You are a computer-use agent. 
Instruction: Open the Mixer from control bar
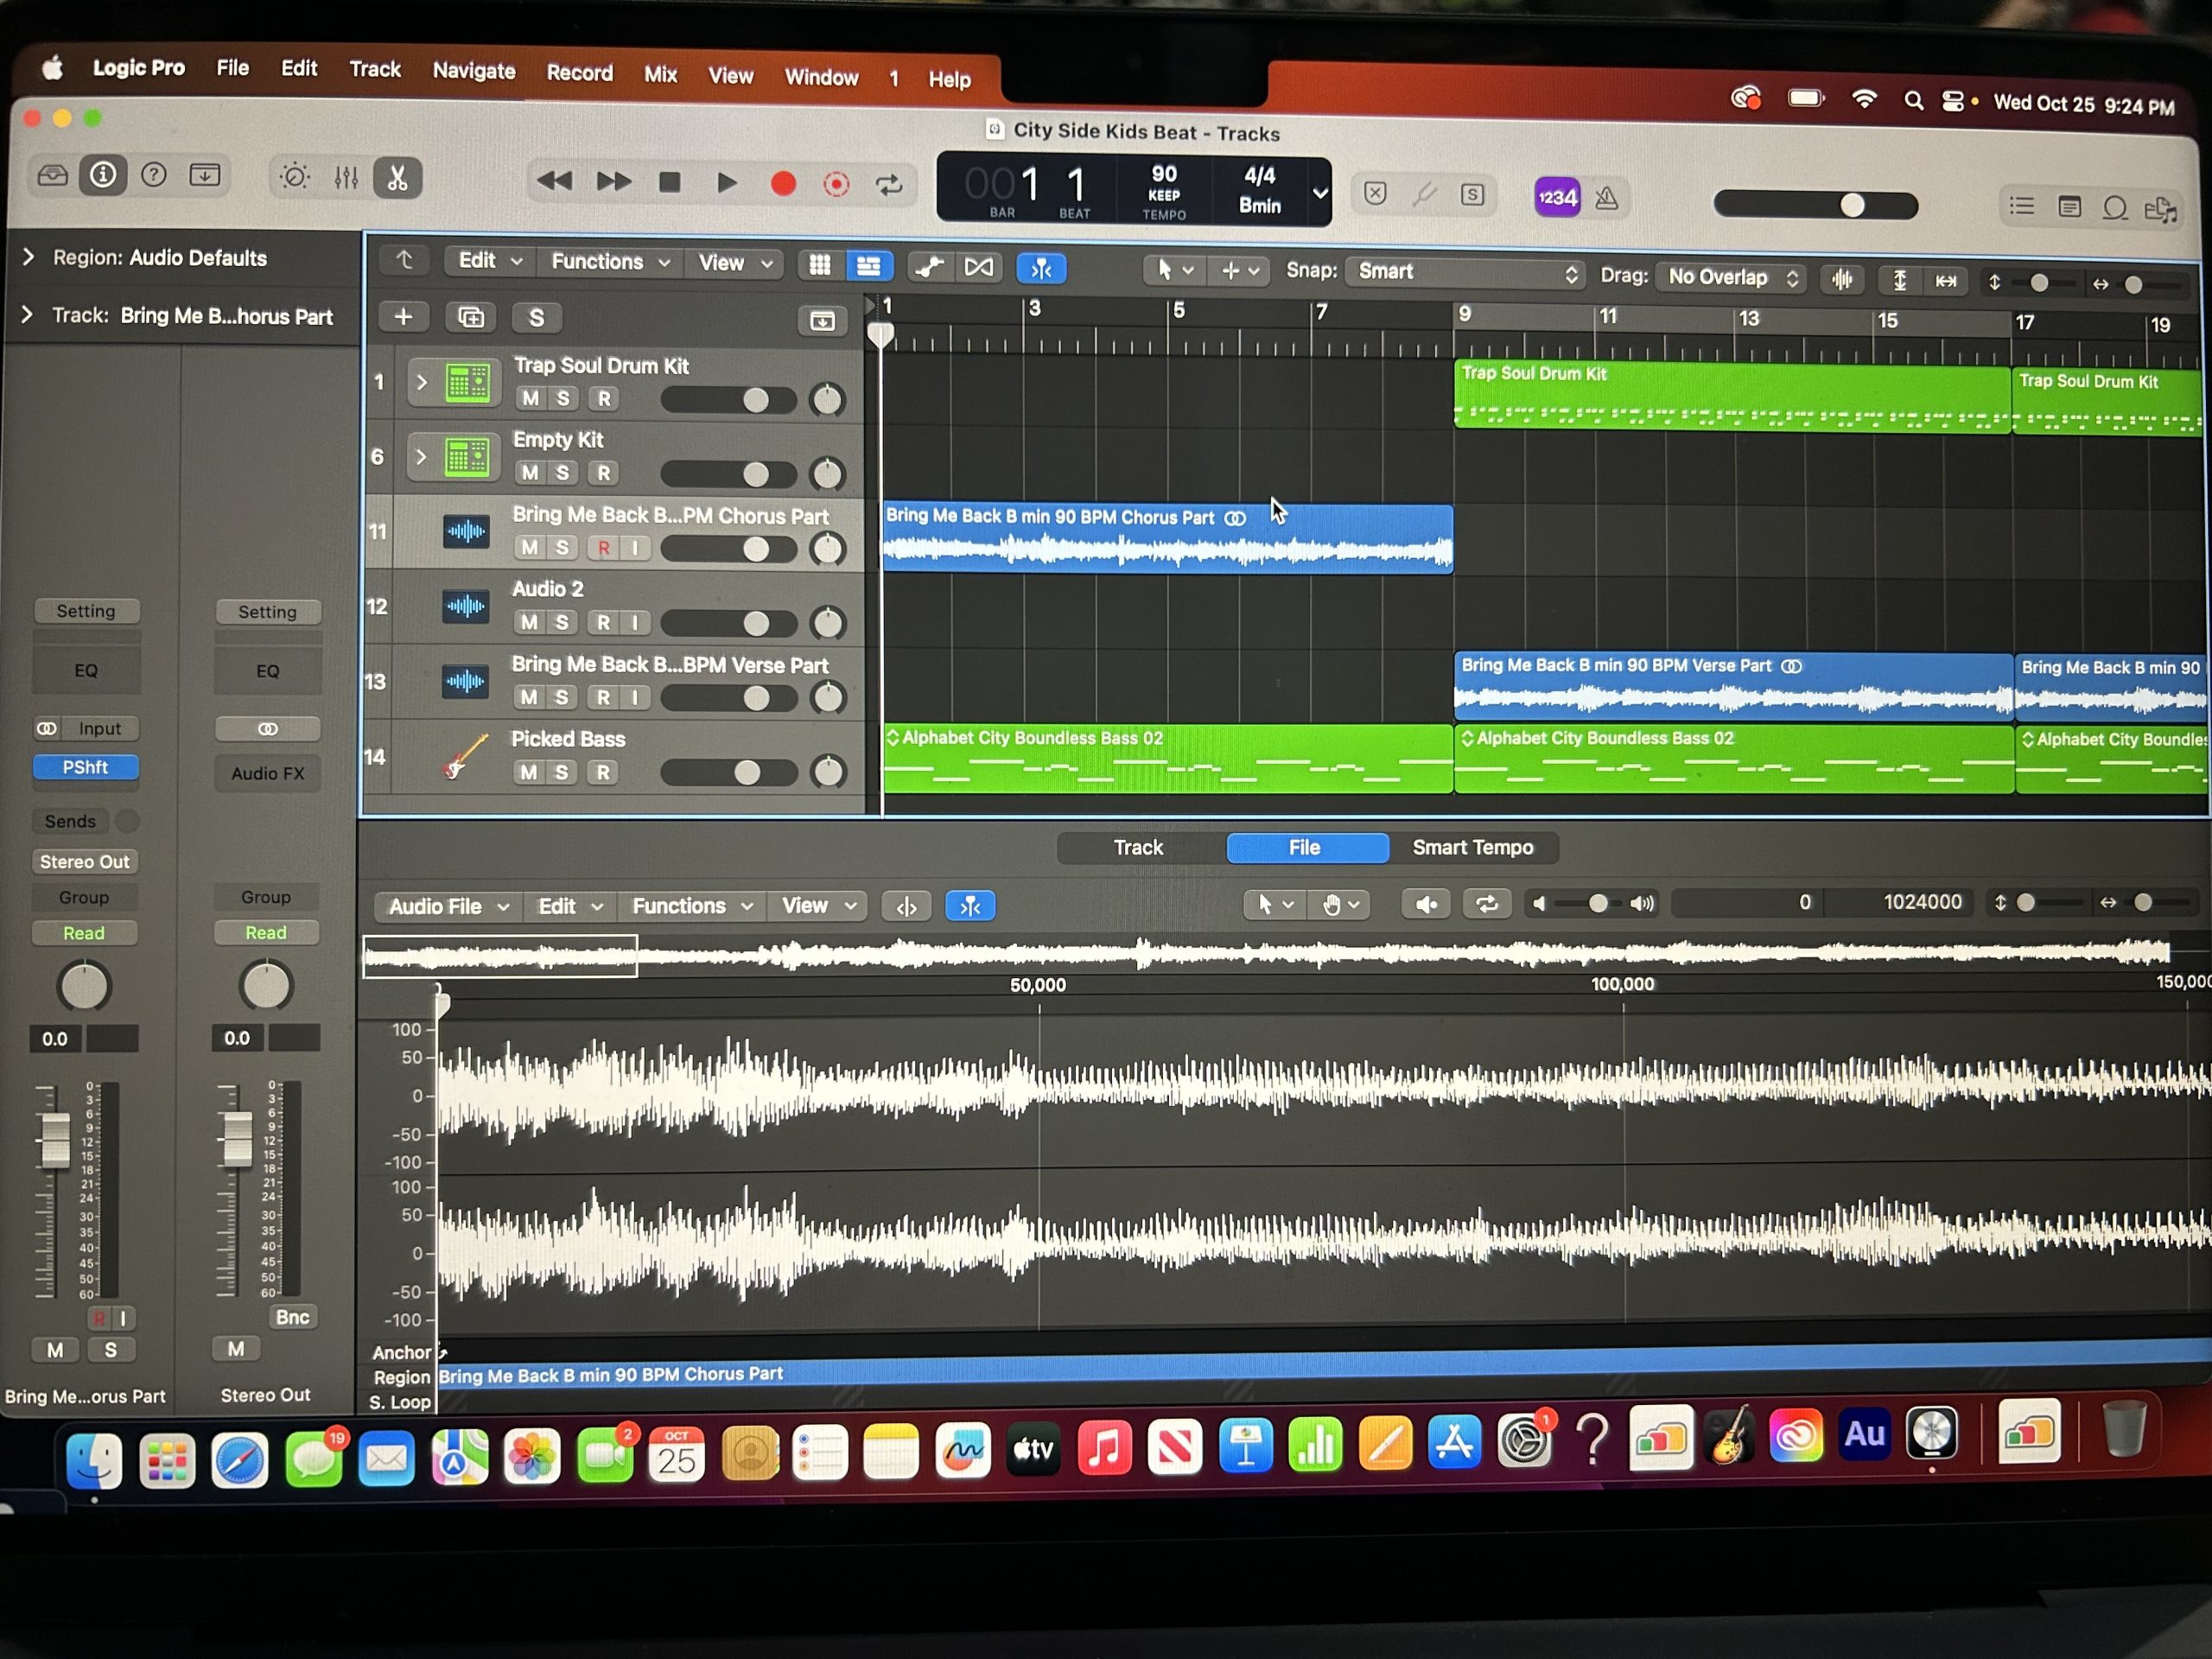pos(346,178)
